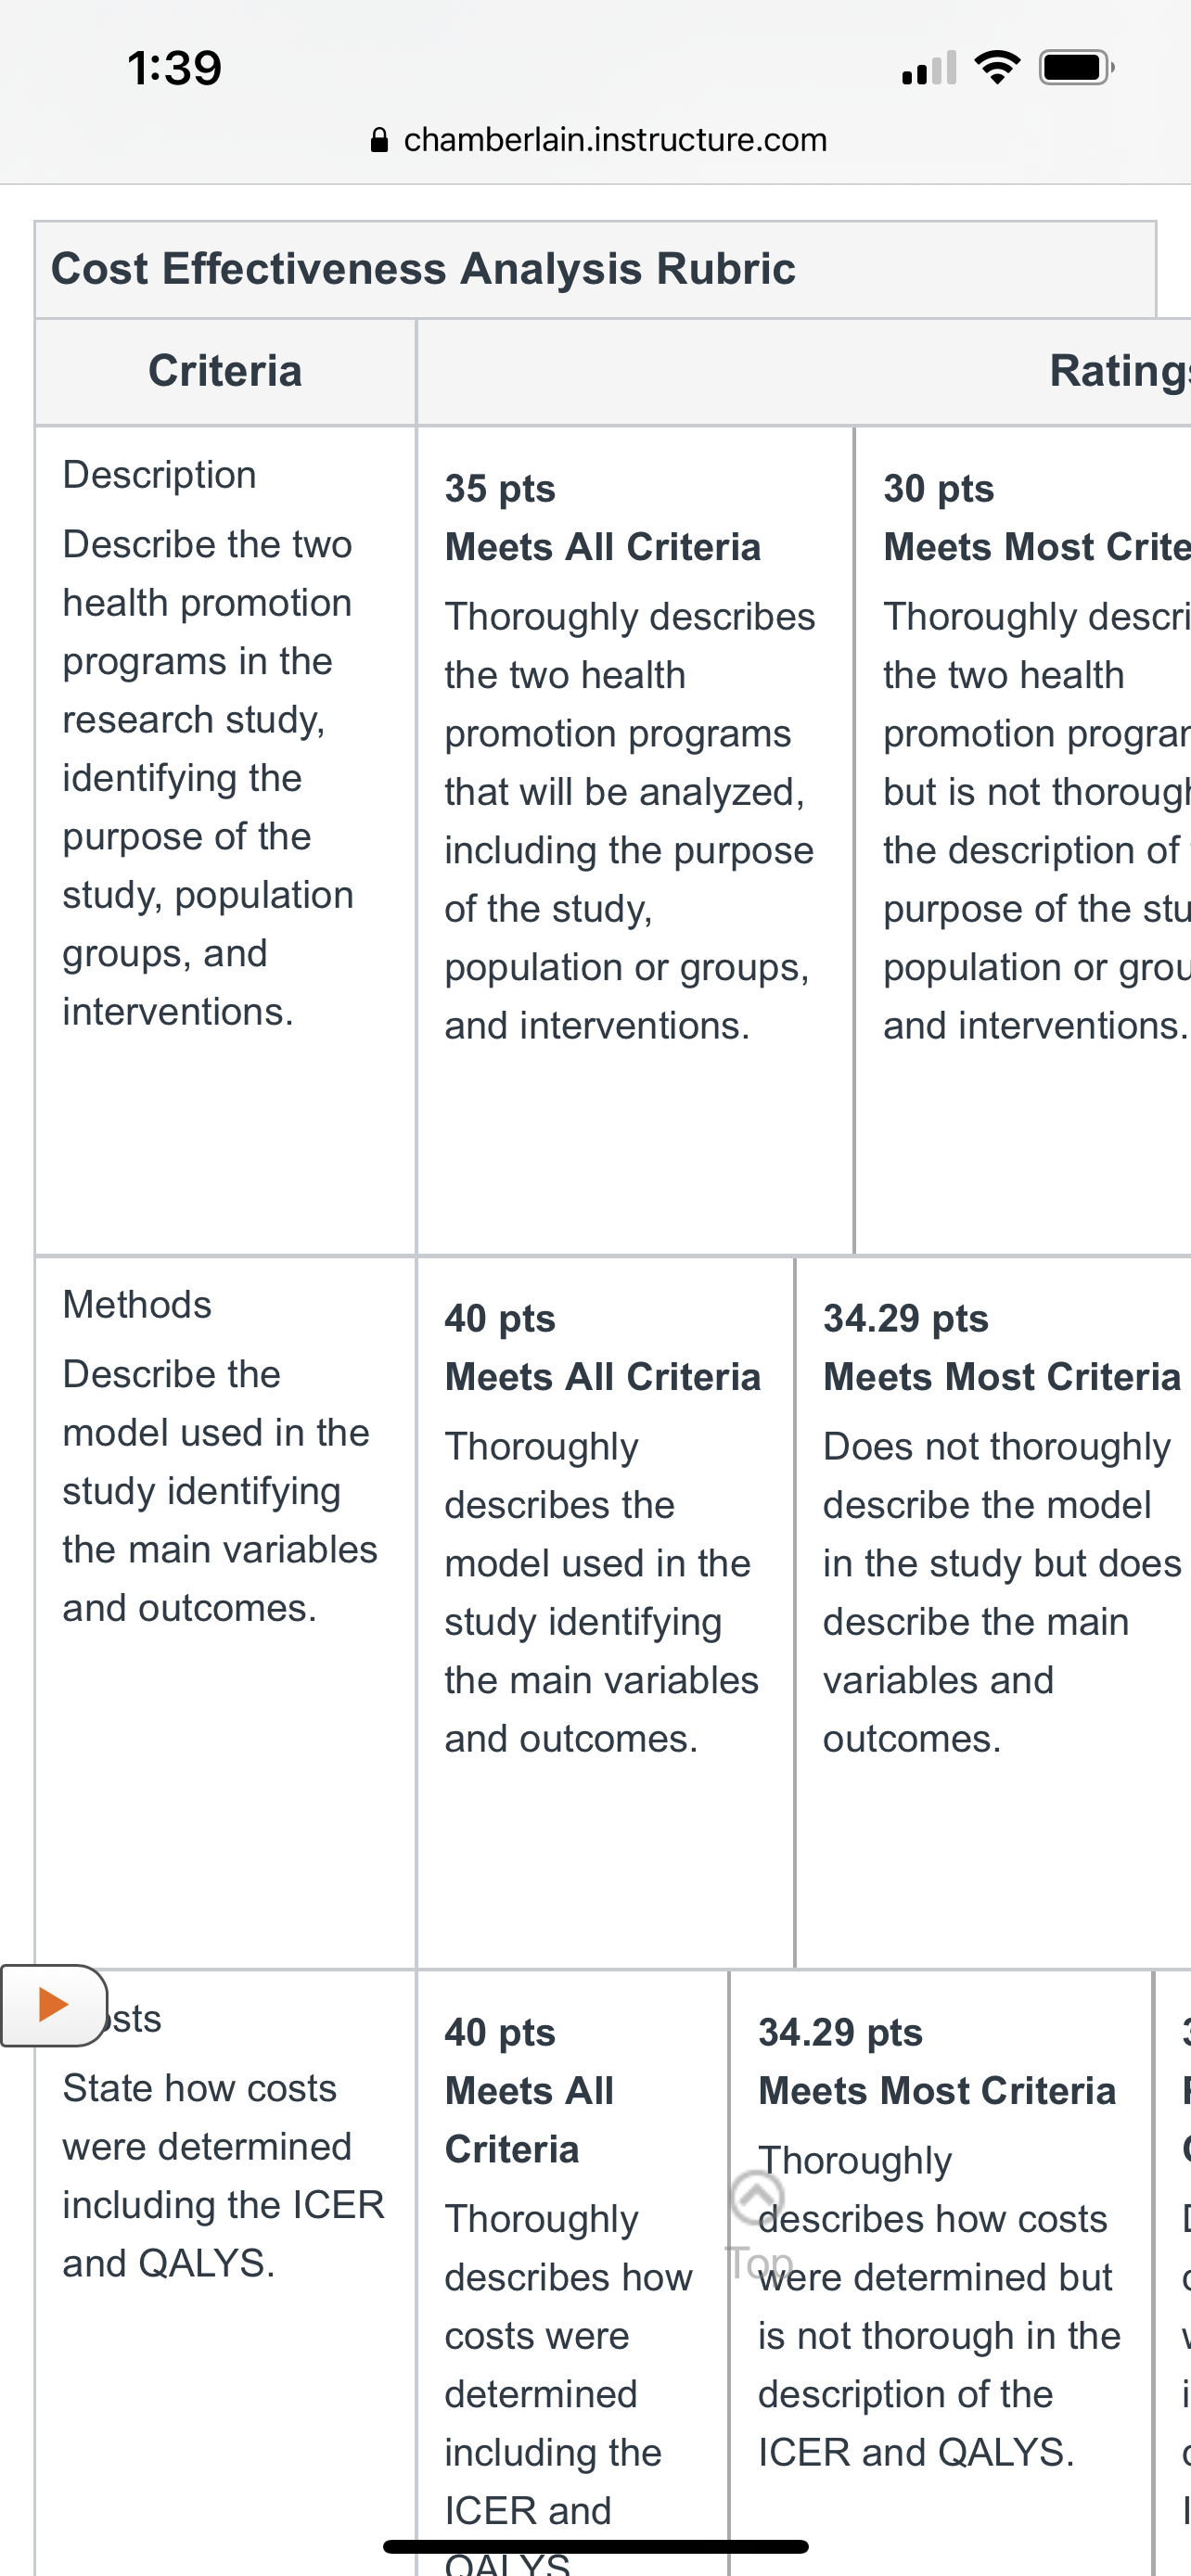The height and width of the screenshot is (2576, 1191).
Task: Tap the Ratings column header
Action: coord(1119,371)
